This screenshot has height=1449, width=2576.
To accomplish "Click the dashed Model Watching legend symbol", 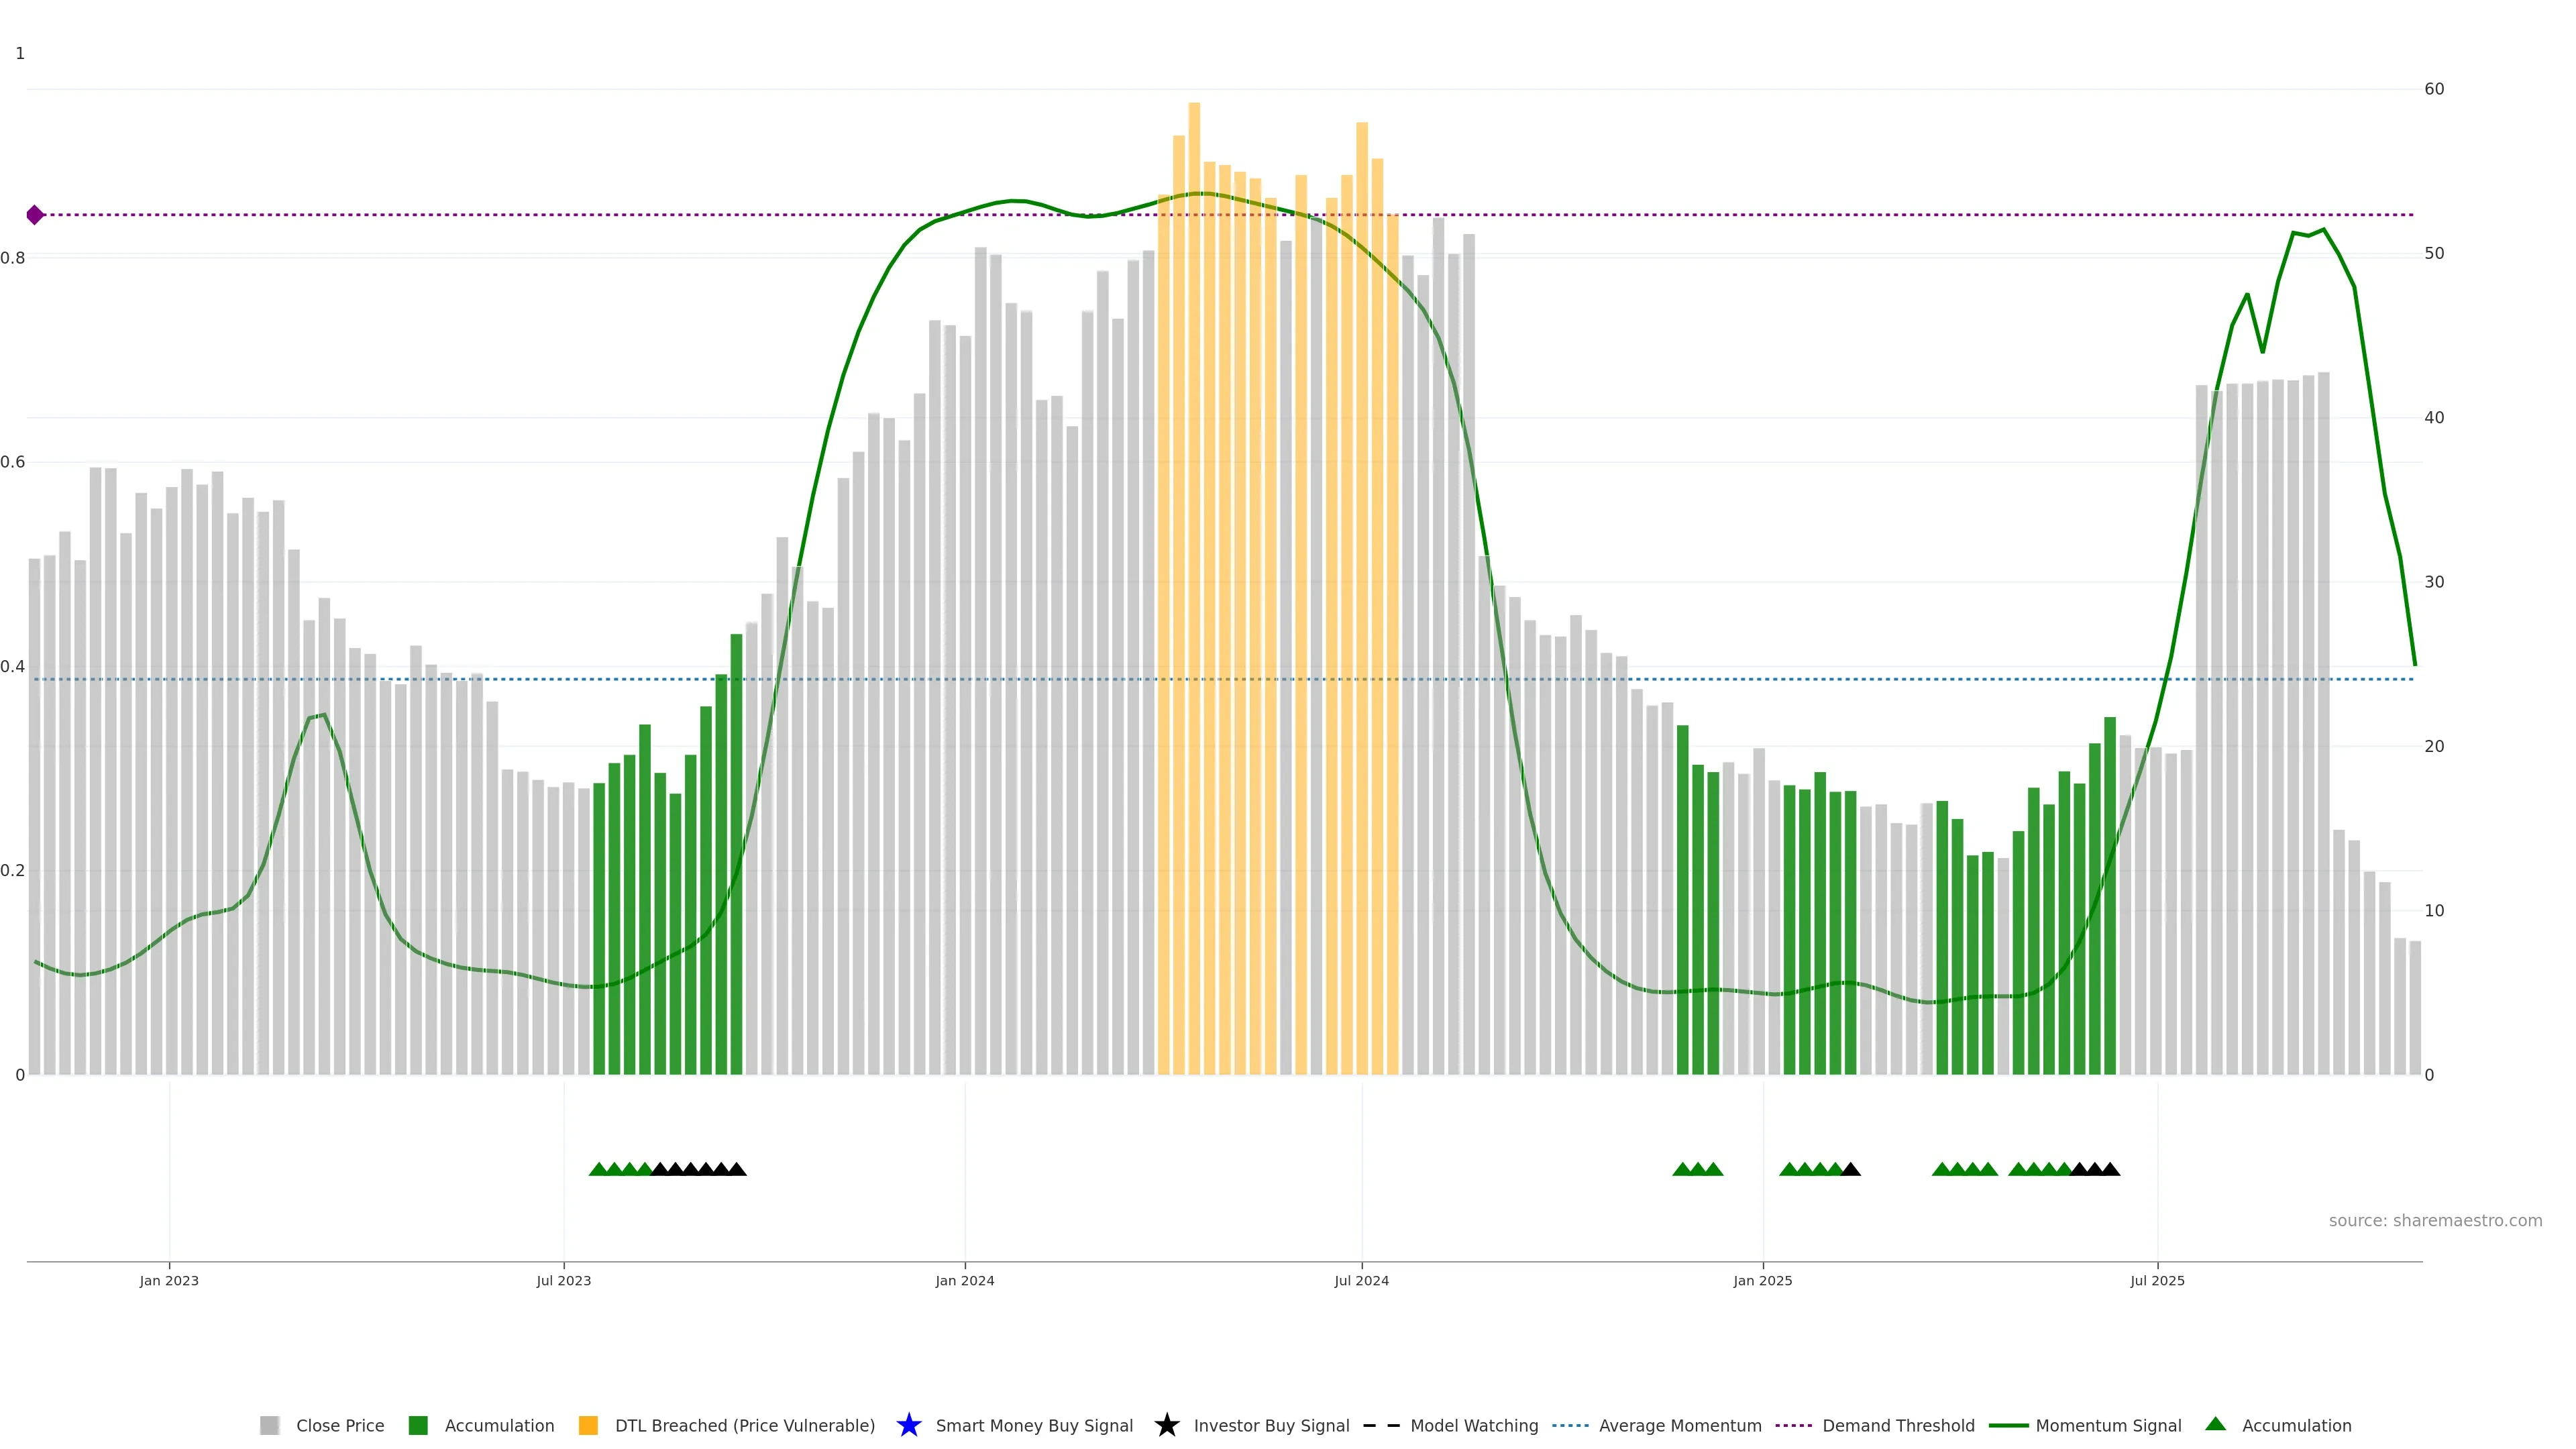I will (x=1381, y=1425).
